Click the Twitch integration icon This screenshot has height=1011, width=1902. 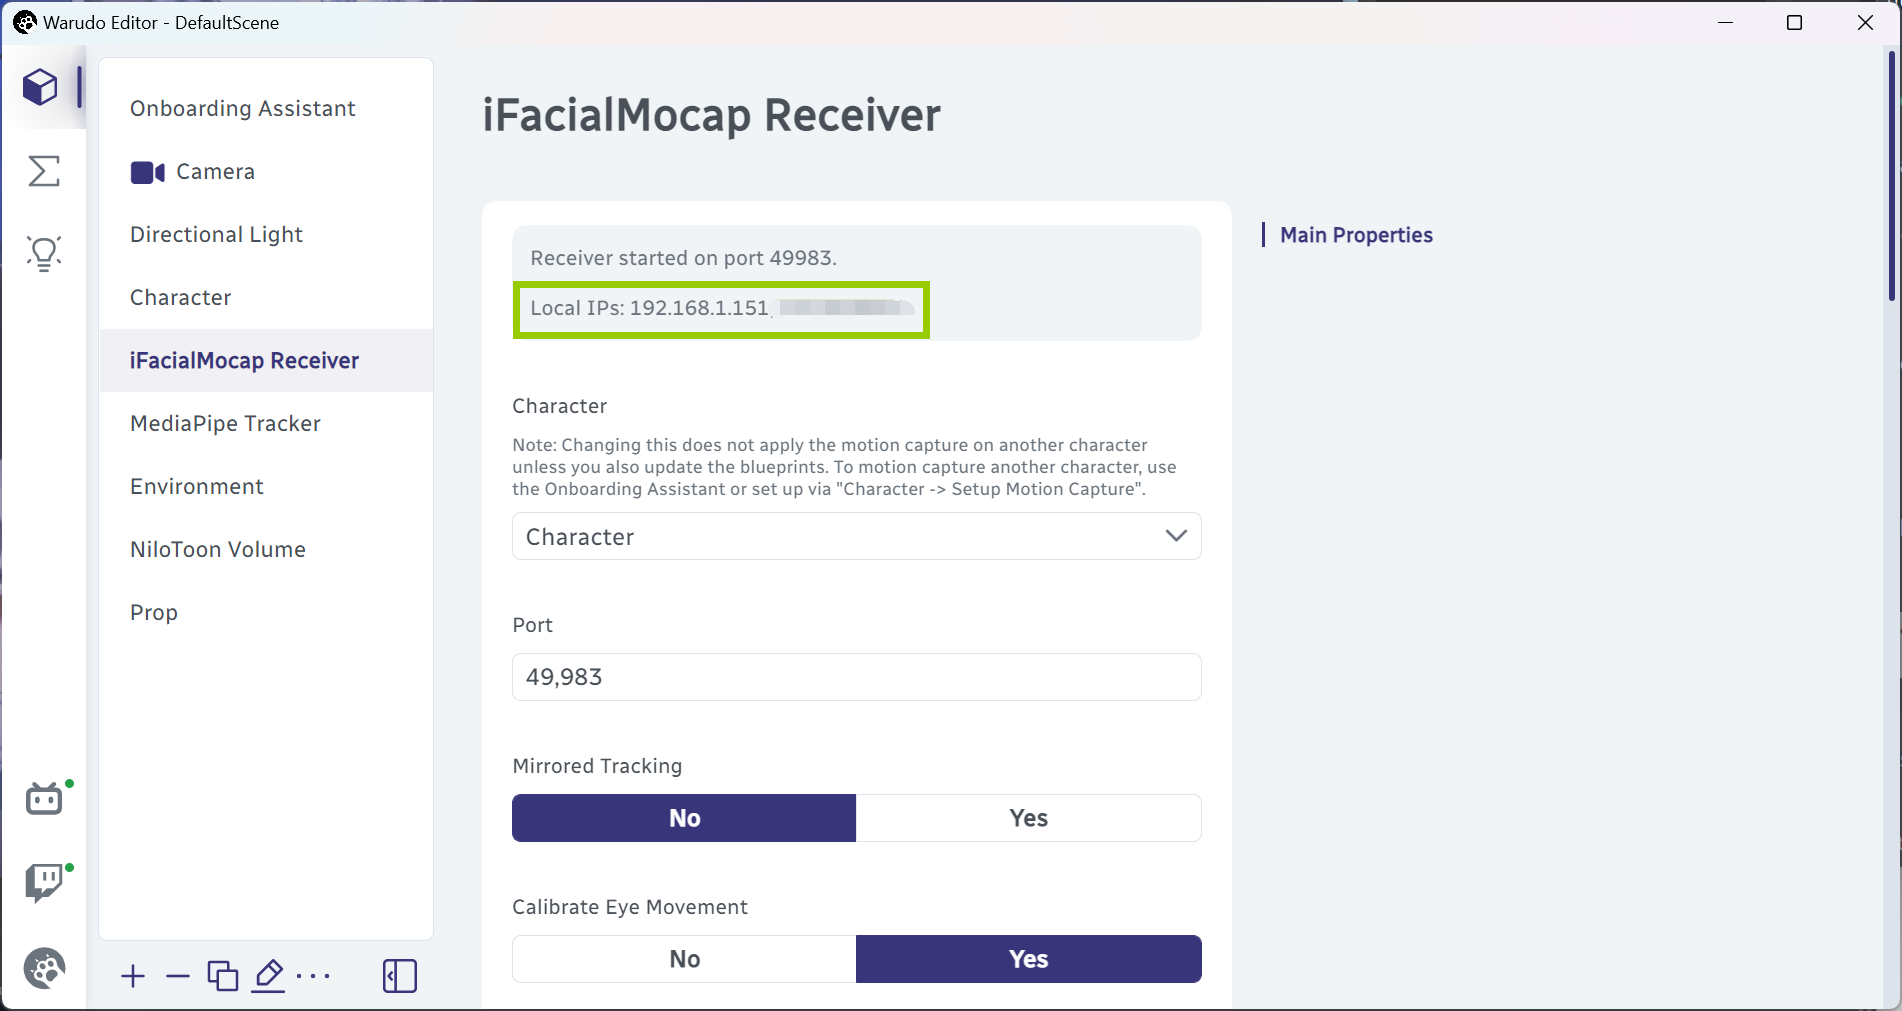[x=44, y=883]
